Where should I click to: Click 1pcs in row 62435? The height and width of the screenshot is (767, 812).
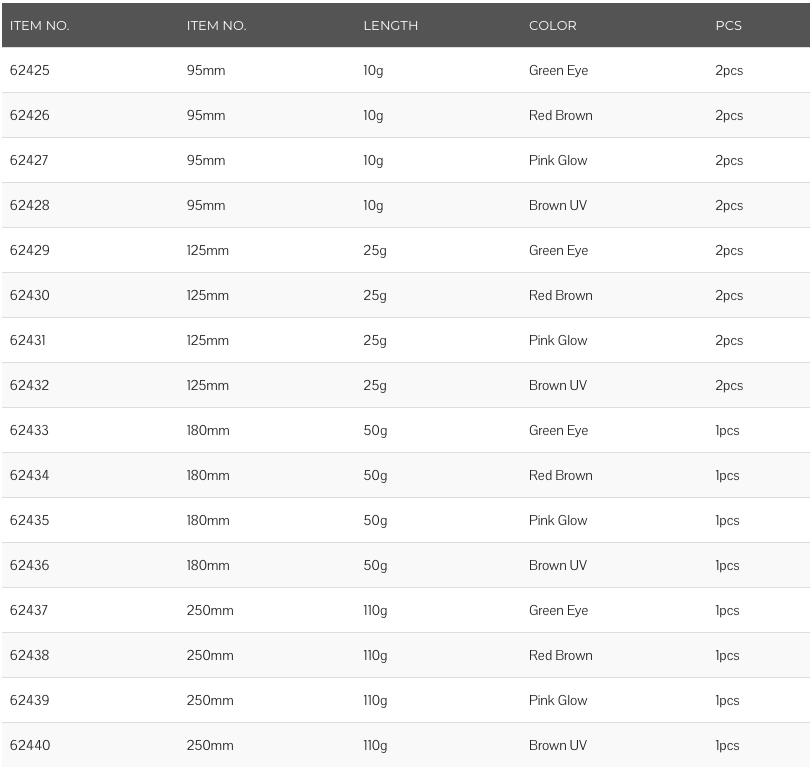[727, 521]
